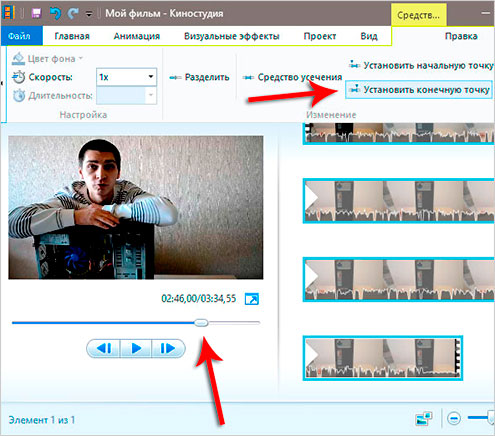The height and width of the screenshot is (436, 495).
Task: Click the Undo arrow icon
Action: coord(55,13)
